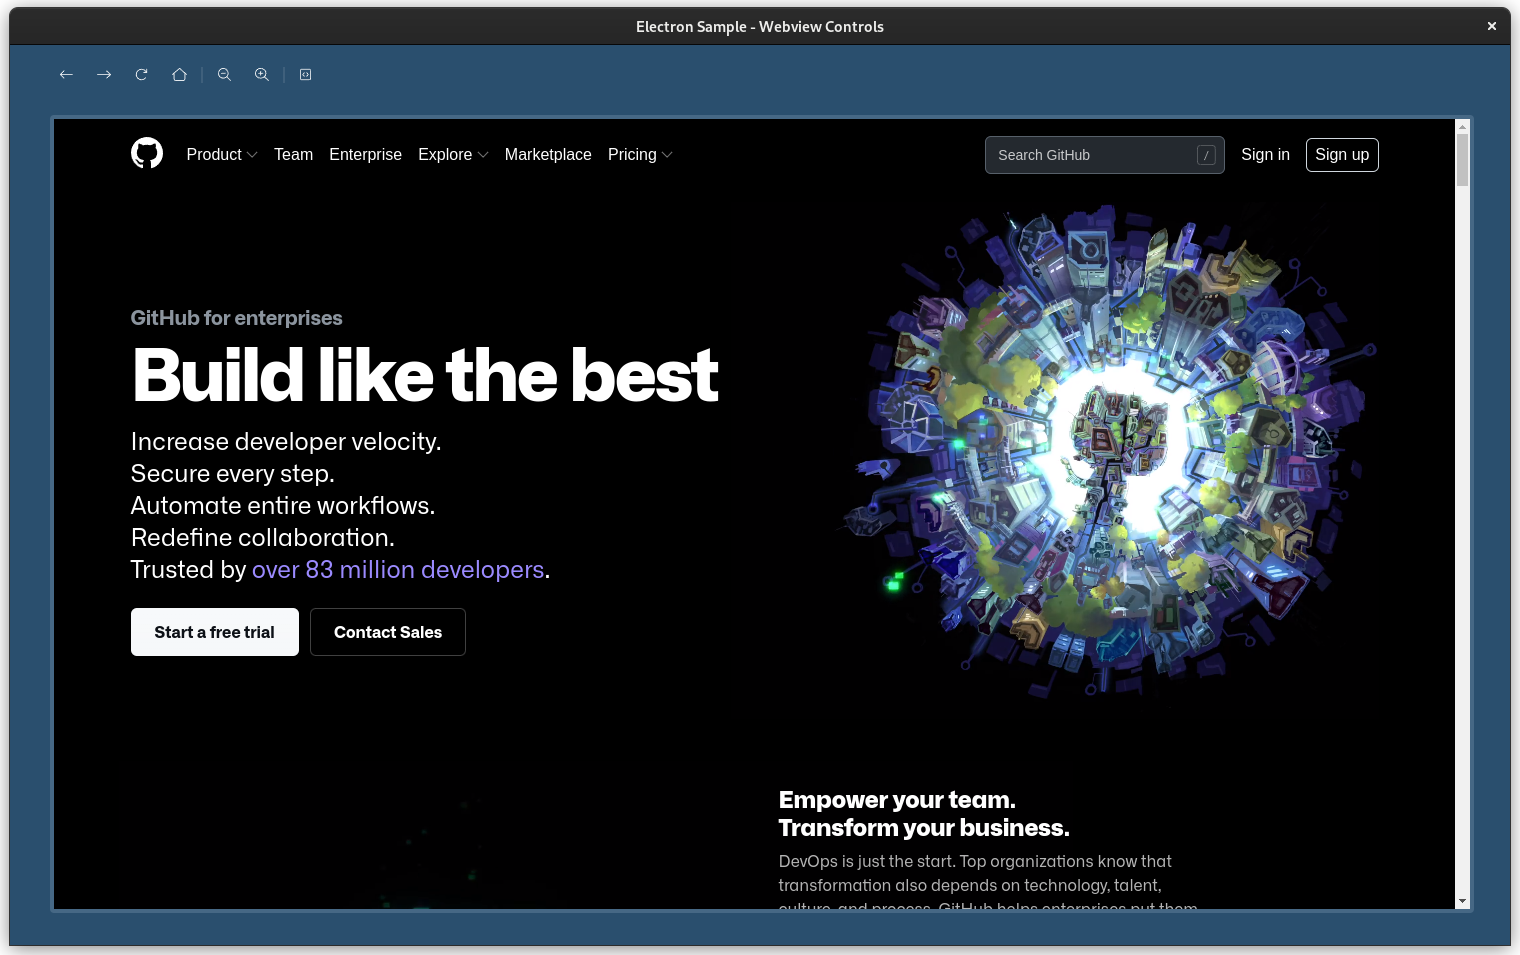The height and width of the screenshot is (955, 1520).
Task: Open the Enterprise nav link
Action: [365, 155]
